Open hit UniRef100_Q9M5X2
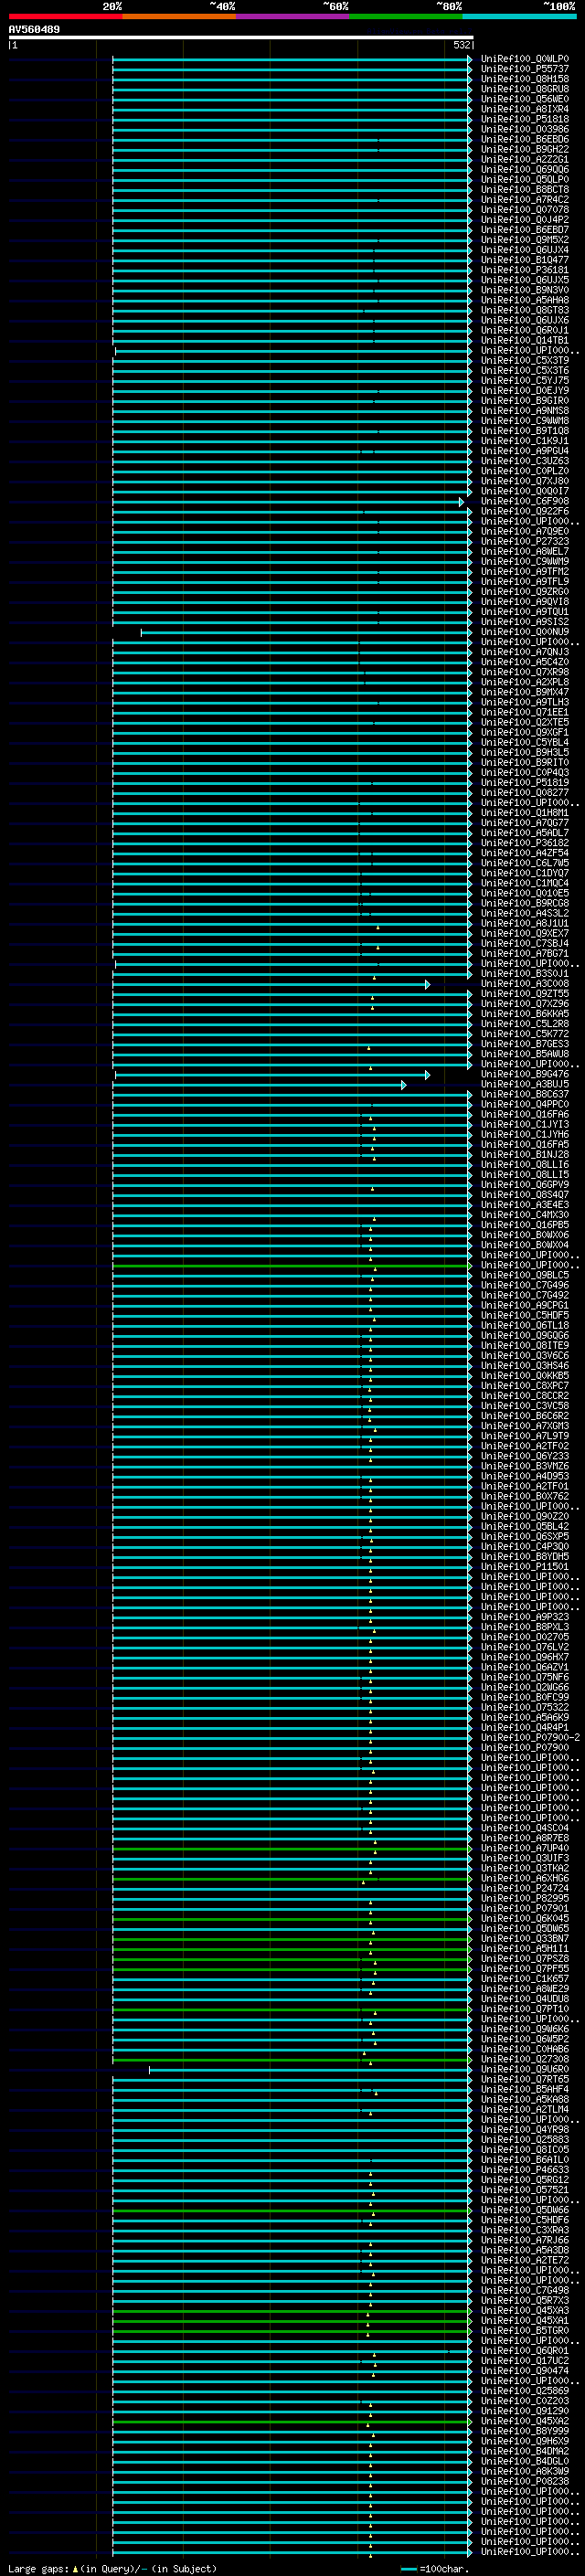The height and width of the screenshot is (2576, 585). (524, 240)
